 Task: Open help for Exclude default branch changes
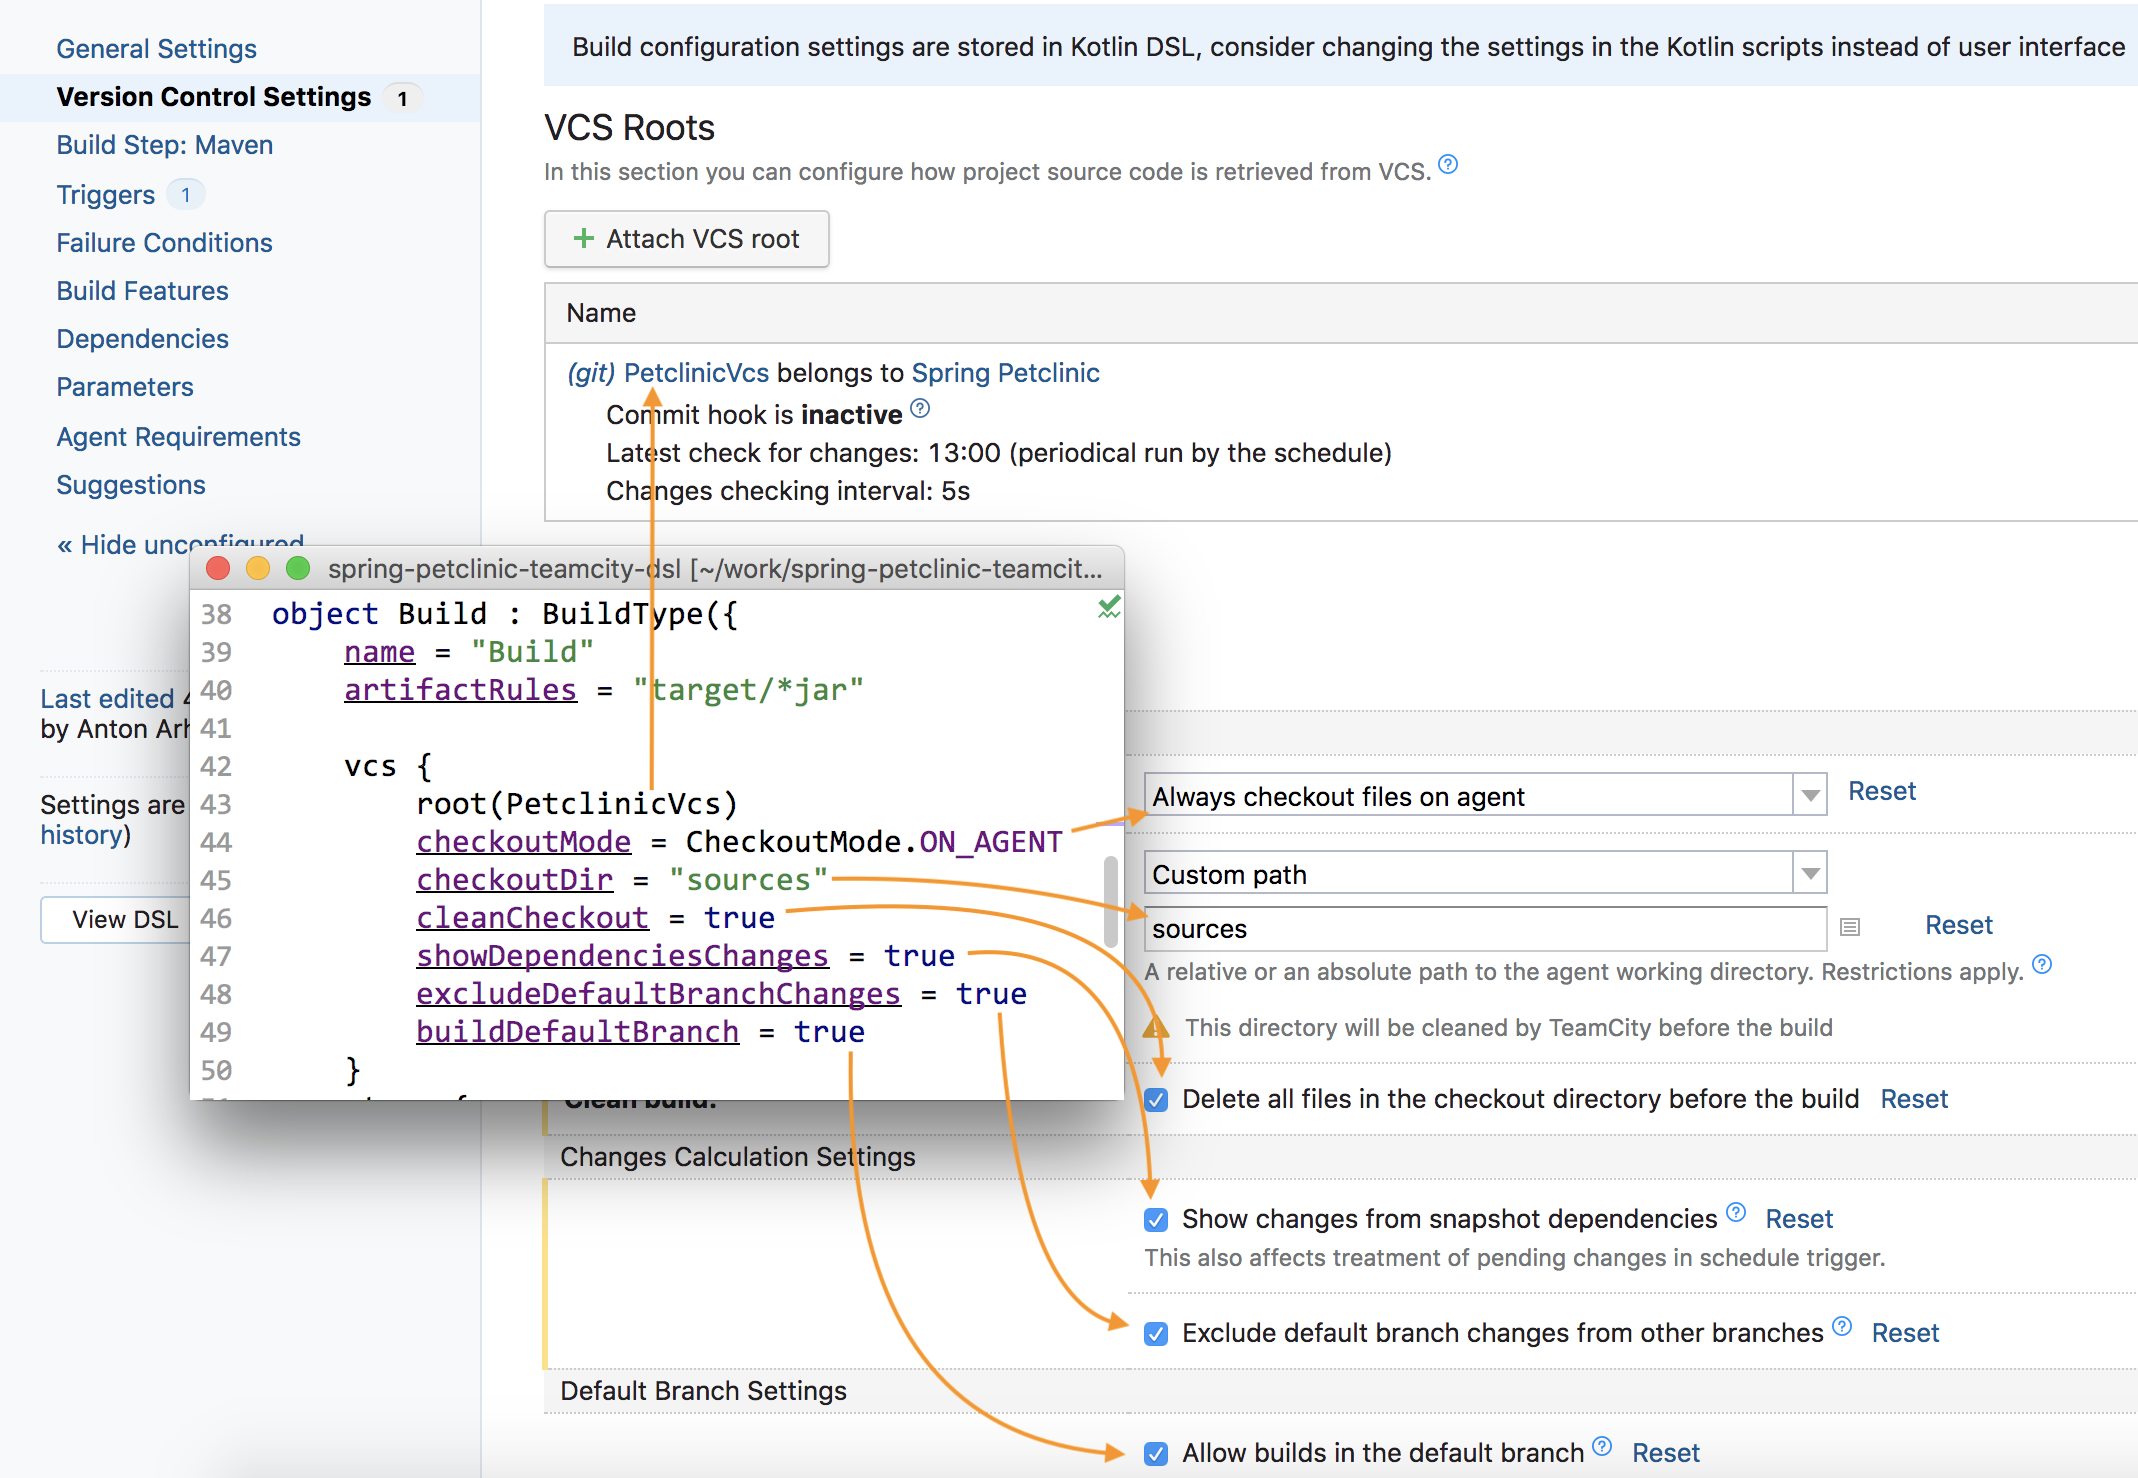pos(1842,1326)
